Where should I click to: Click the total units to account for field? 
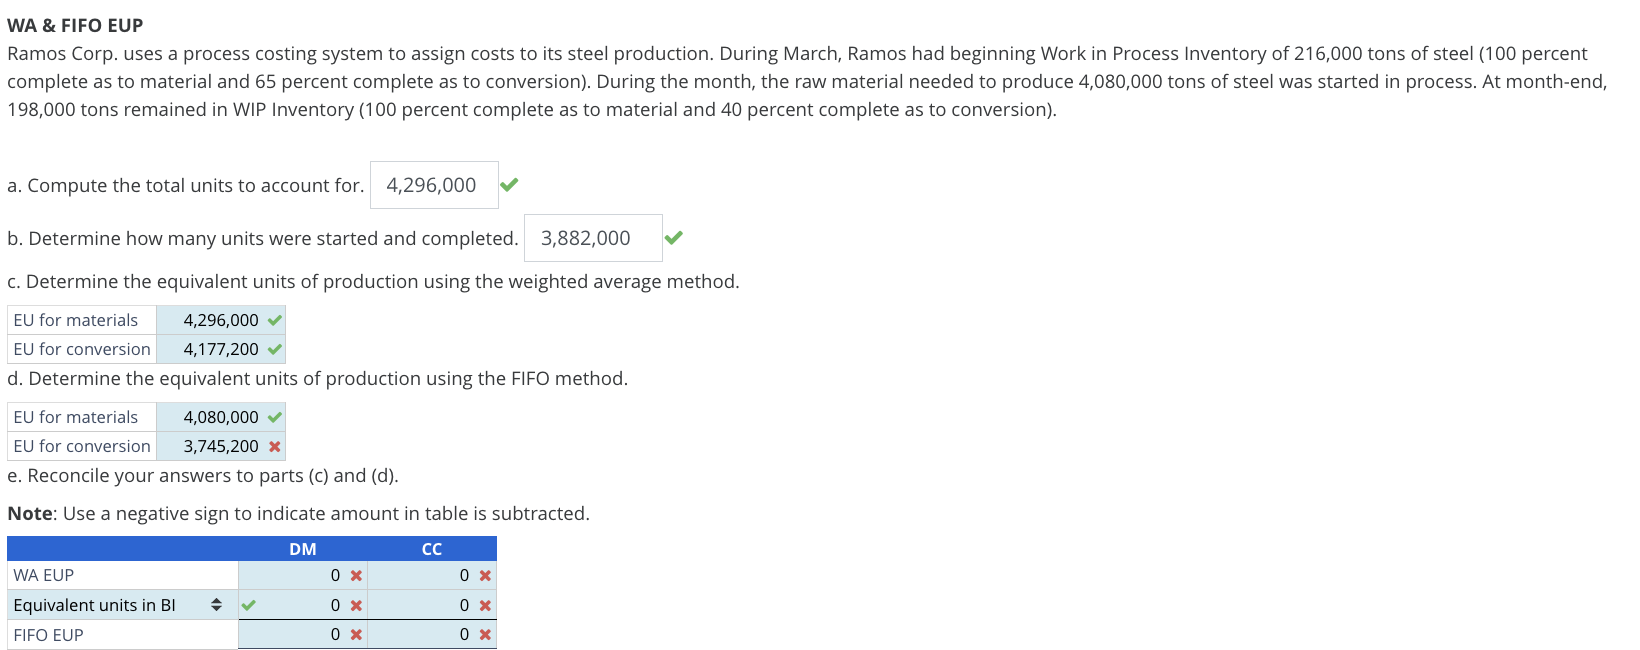point(434,185)
